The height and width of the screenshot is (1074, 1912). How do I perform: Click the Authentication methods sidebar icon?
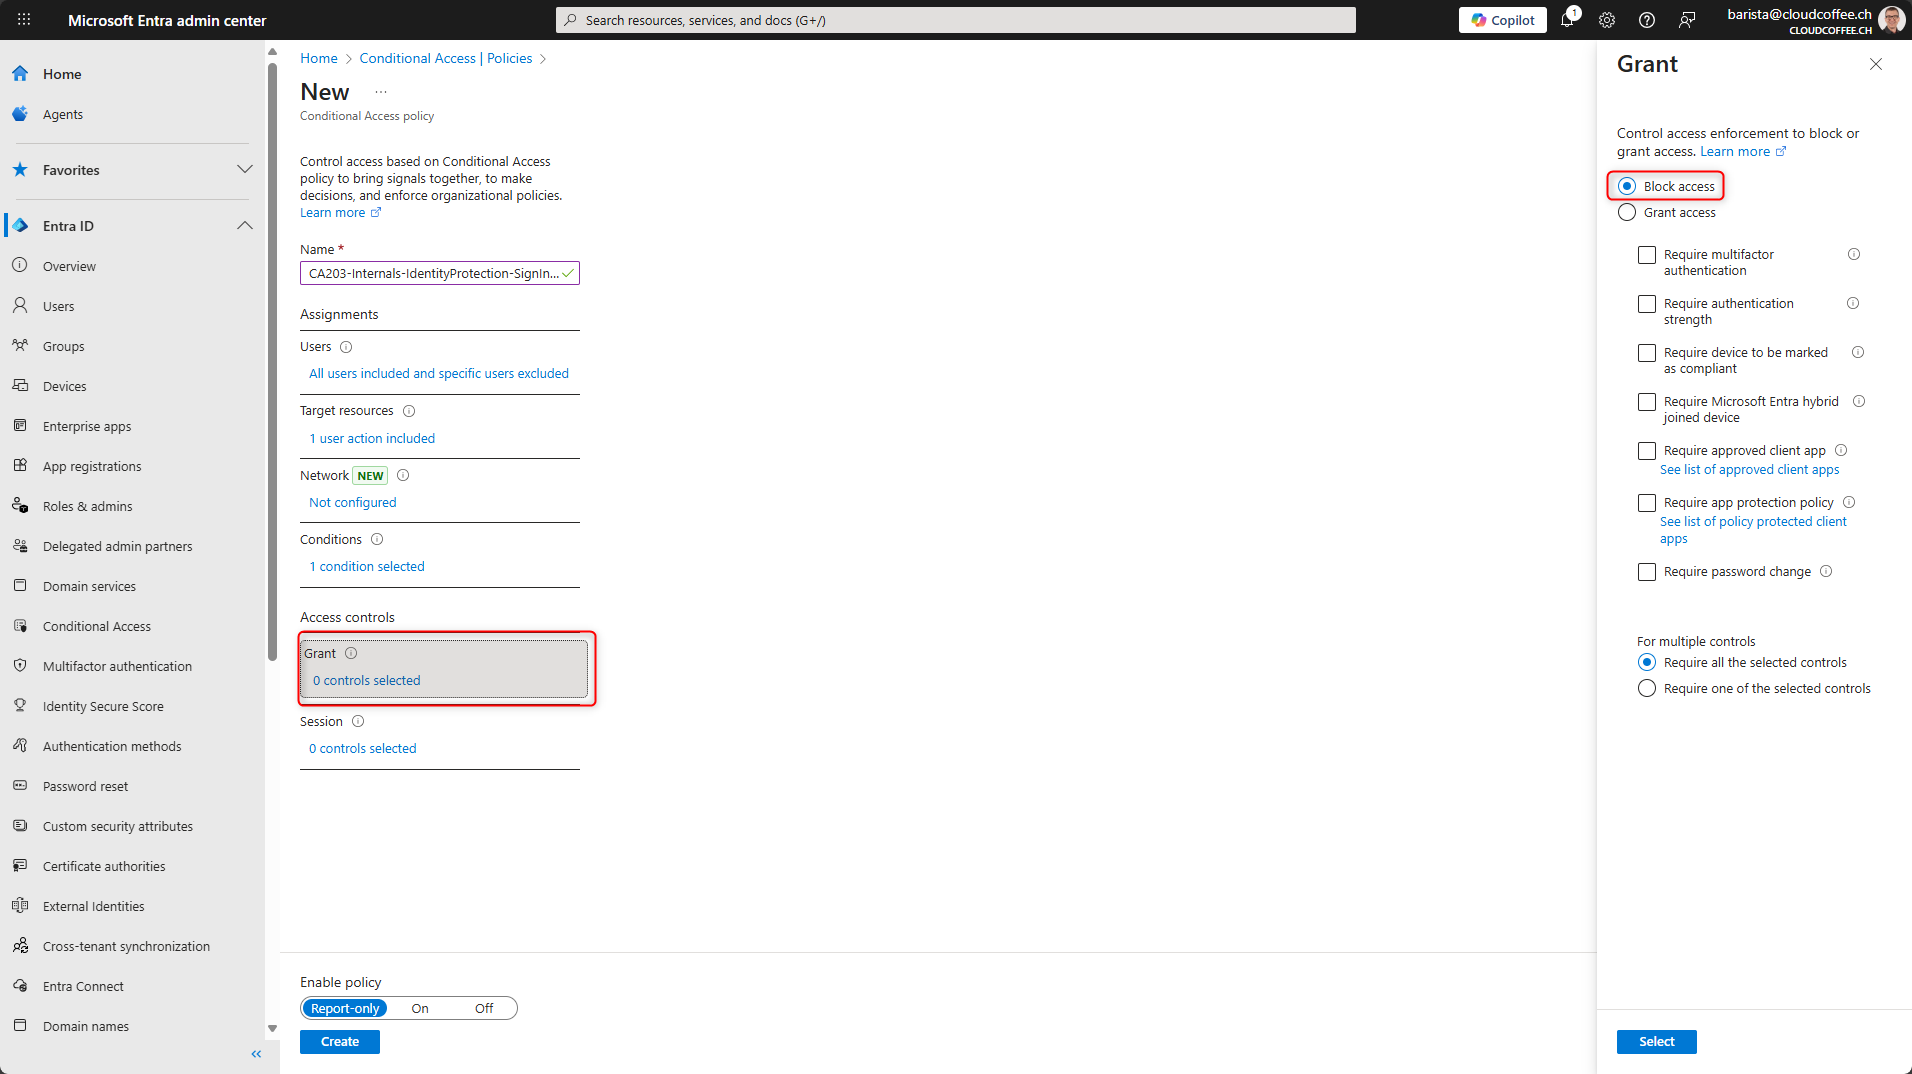click(20, 746)
